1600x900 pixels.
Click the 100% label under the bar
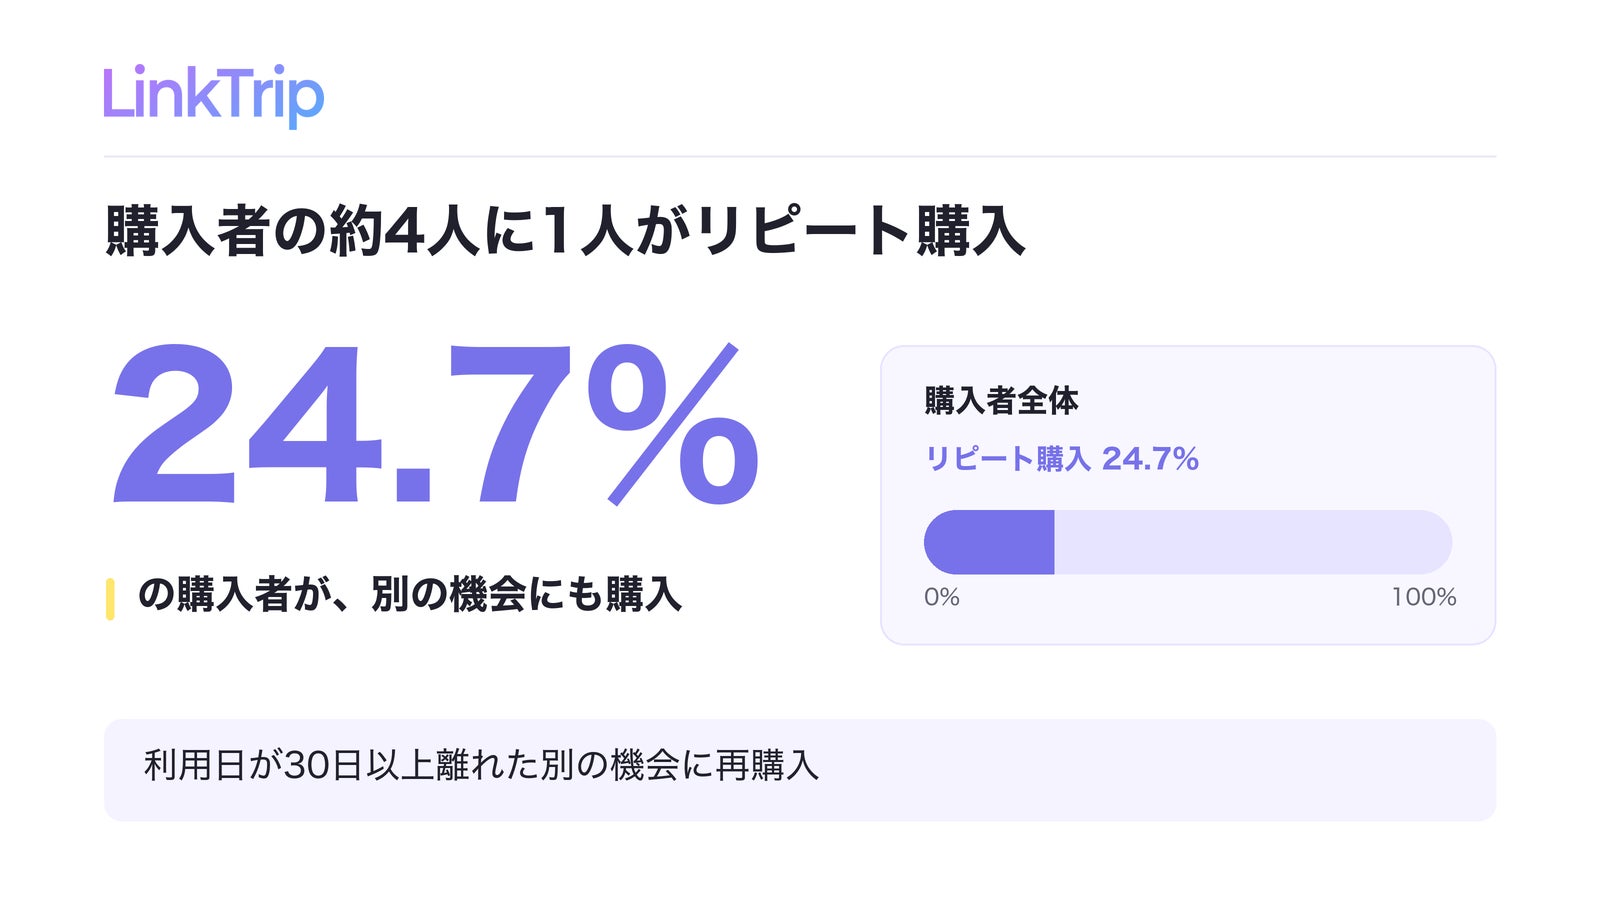pos(1424,597)
